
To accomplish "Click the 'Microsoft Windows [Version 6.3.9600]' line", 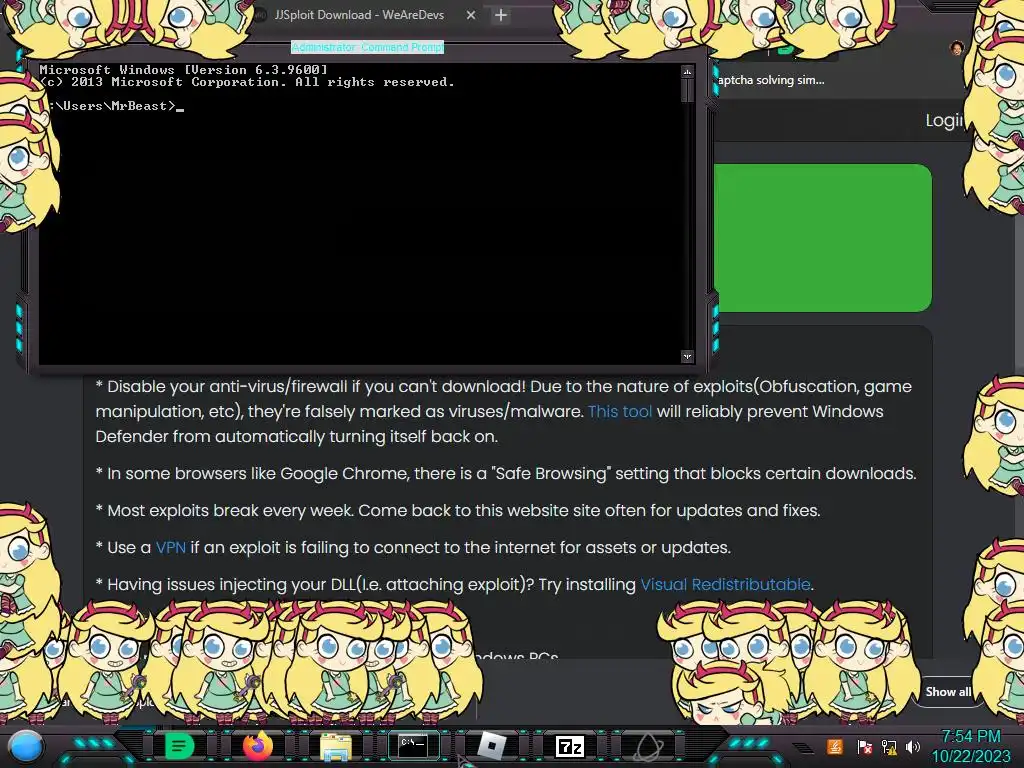I will click(x=184, y=69).
